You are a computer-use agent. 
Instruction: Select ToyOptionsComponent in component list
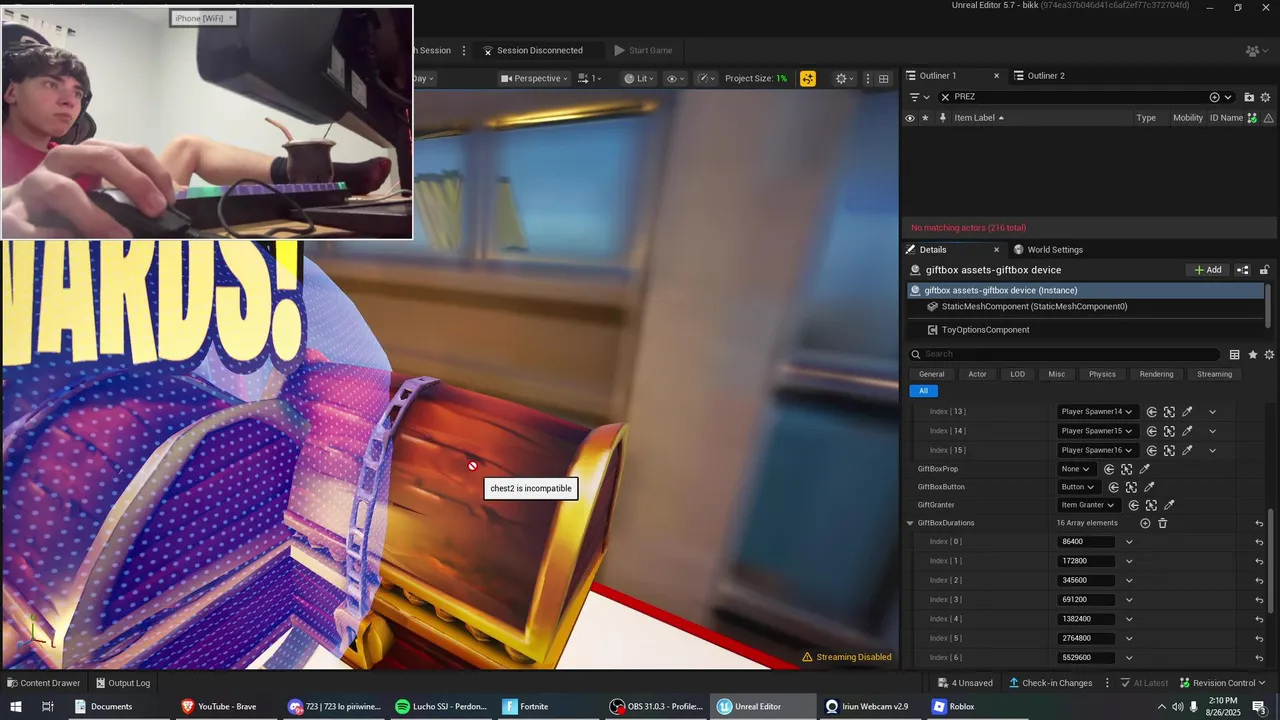click(x=985, y=330)
